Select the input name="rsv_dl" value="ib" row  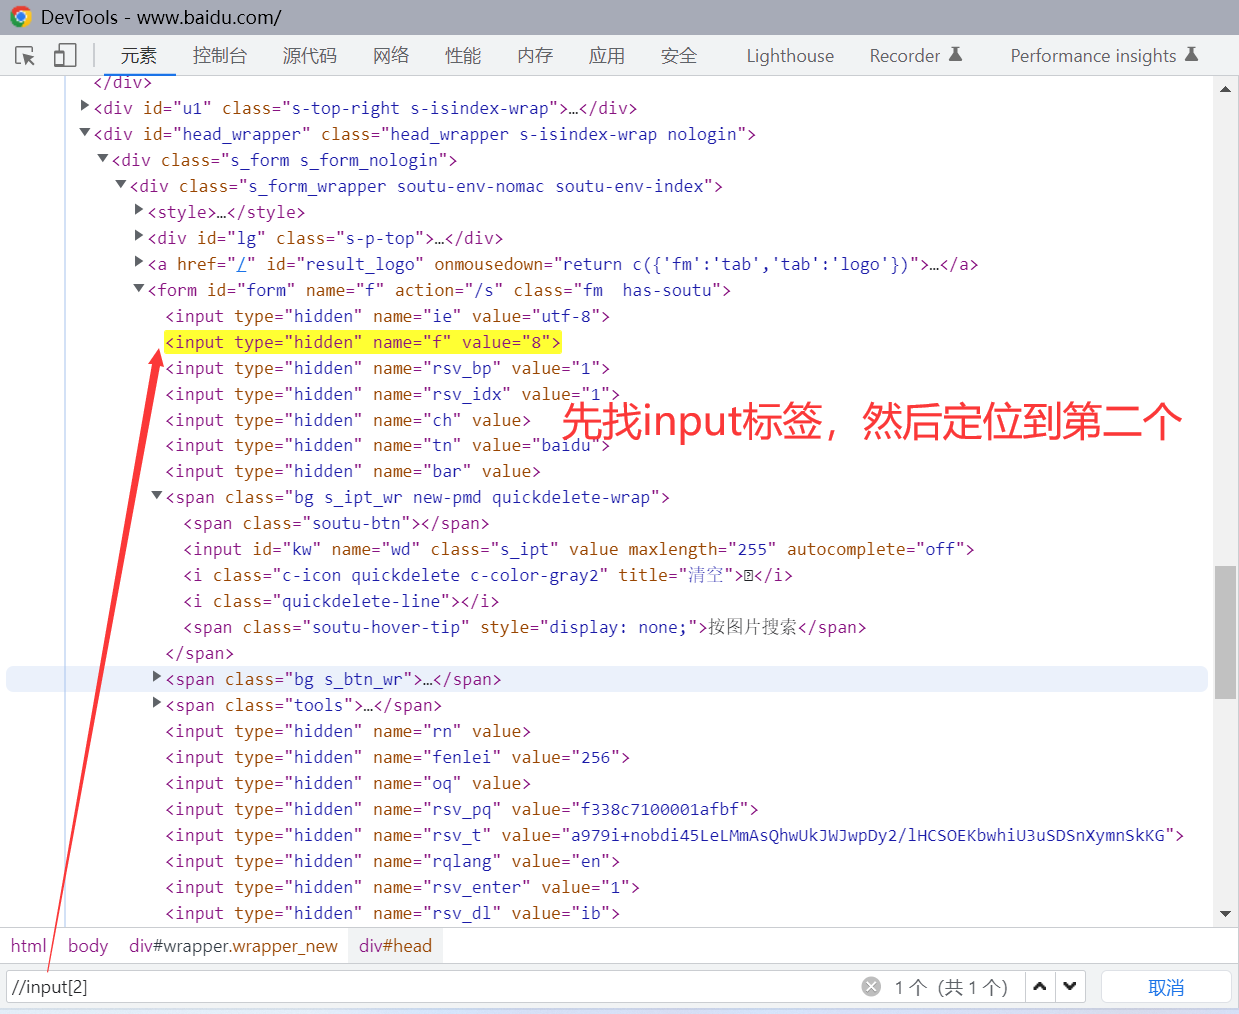(392, 913)
